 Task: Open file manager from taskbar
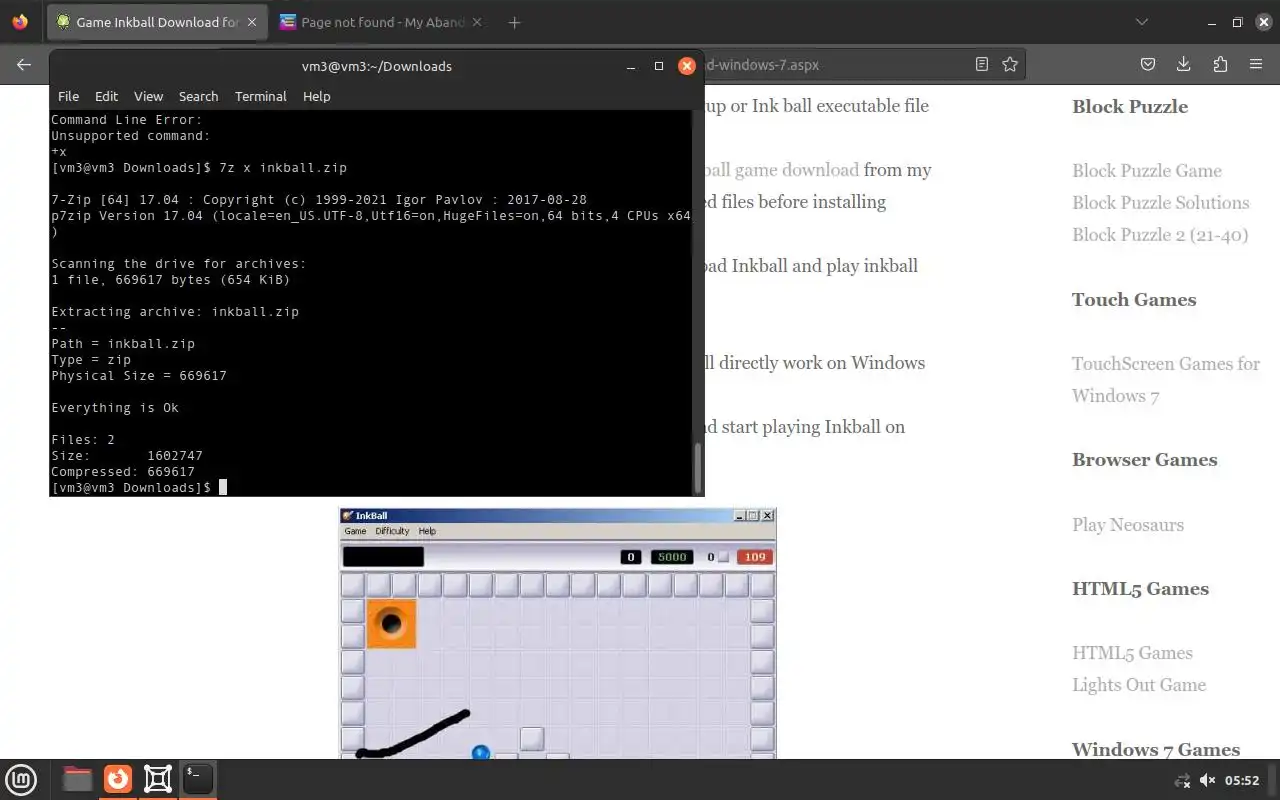coord(77,779)
